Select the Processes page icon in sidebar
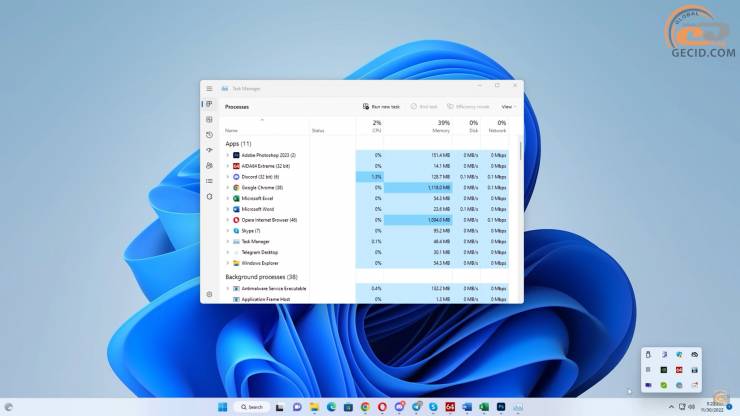Image resolution: width=740 pixels, height=416 pixels. (x=209, y=104)
